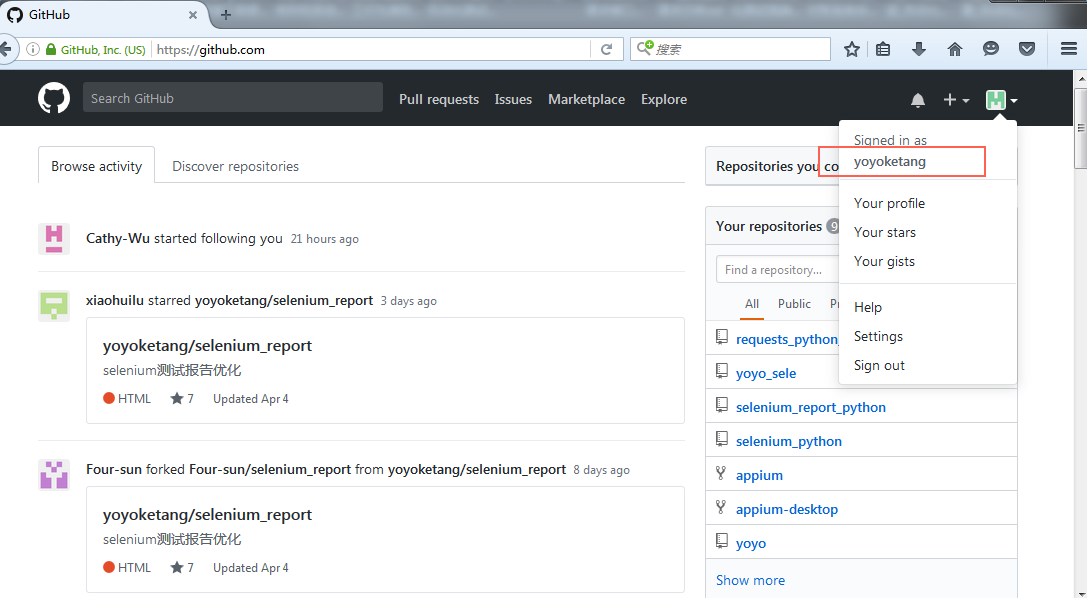Open the downloads arrow icon
The height and width of the screenshot is (598, 1087).
919,49
